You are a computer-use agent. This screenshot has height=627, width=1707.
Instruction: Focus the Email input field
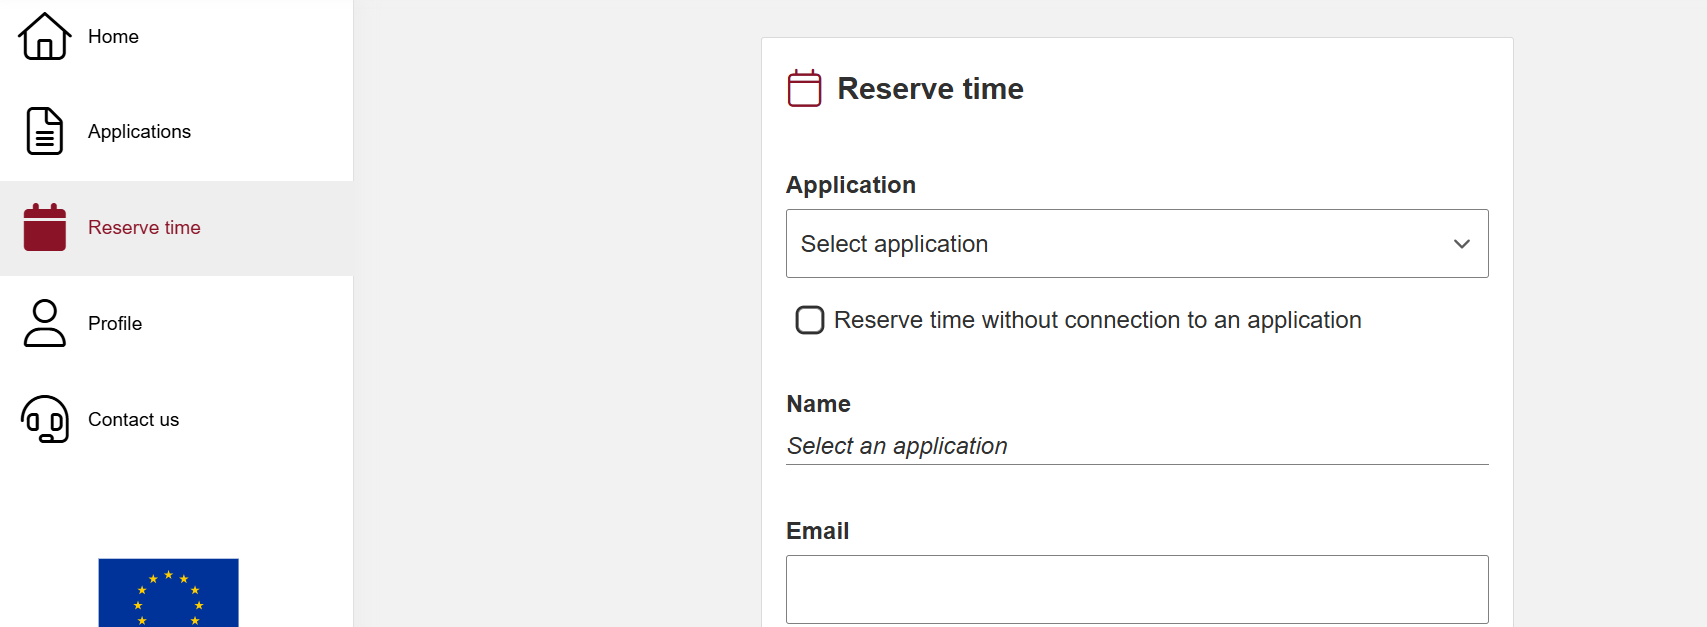point(1137,589)
